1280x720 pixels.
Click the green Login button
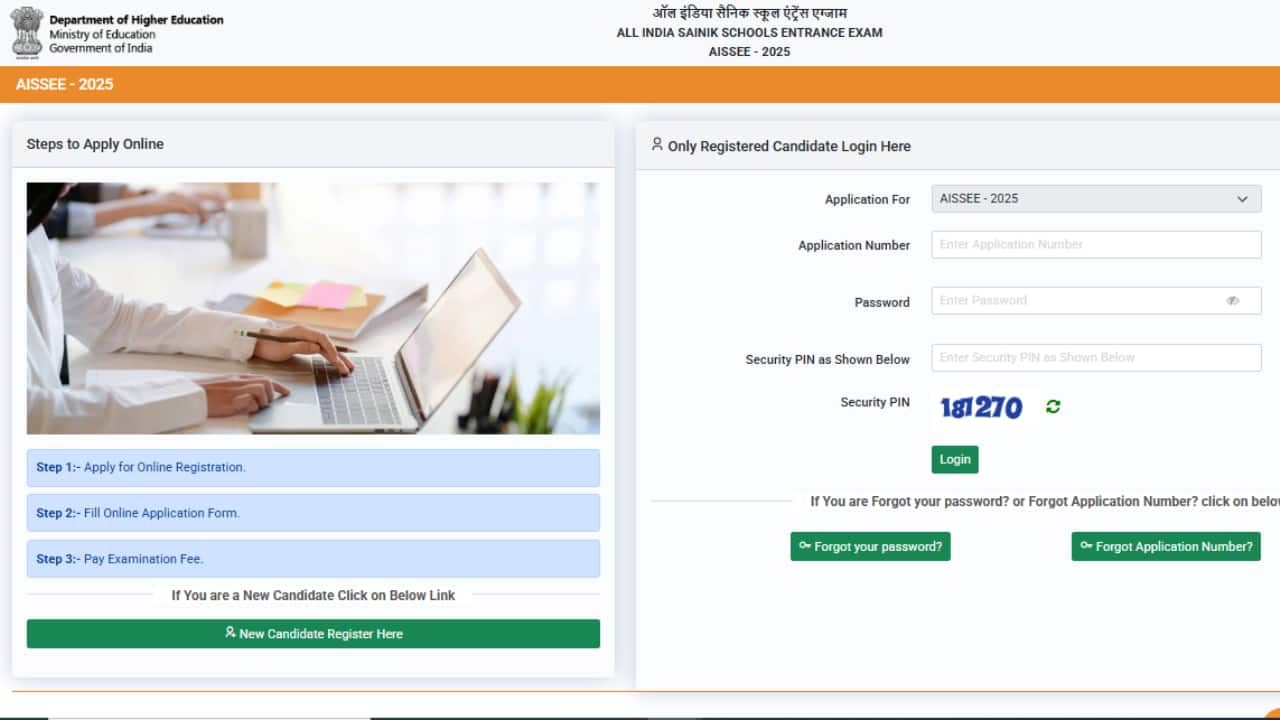(955, 460)
